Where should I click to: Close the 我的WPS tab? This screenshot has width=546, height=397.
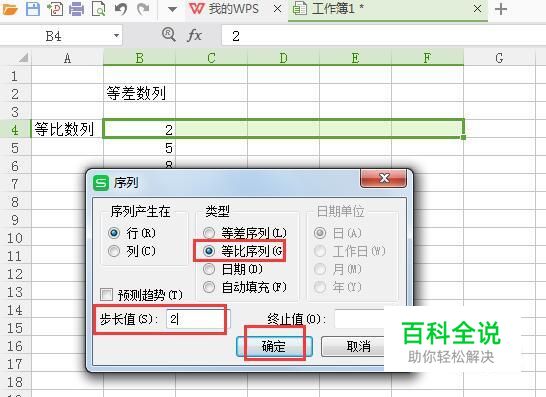pos(278,9)
